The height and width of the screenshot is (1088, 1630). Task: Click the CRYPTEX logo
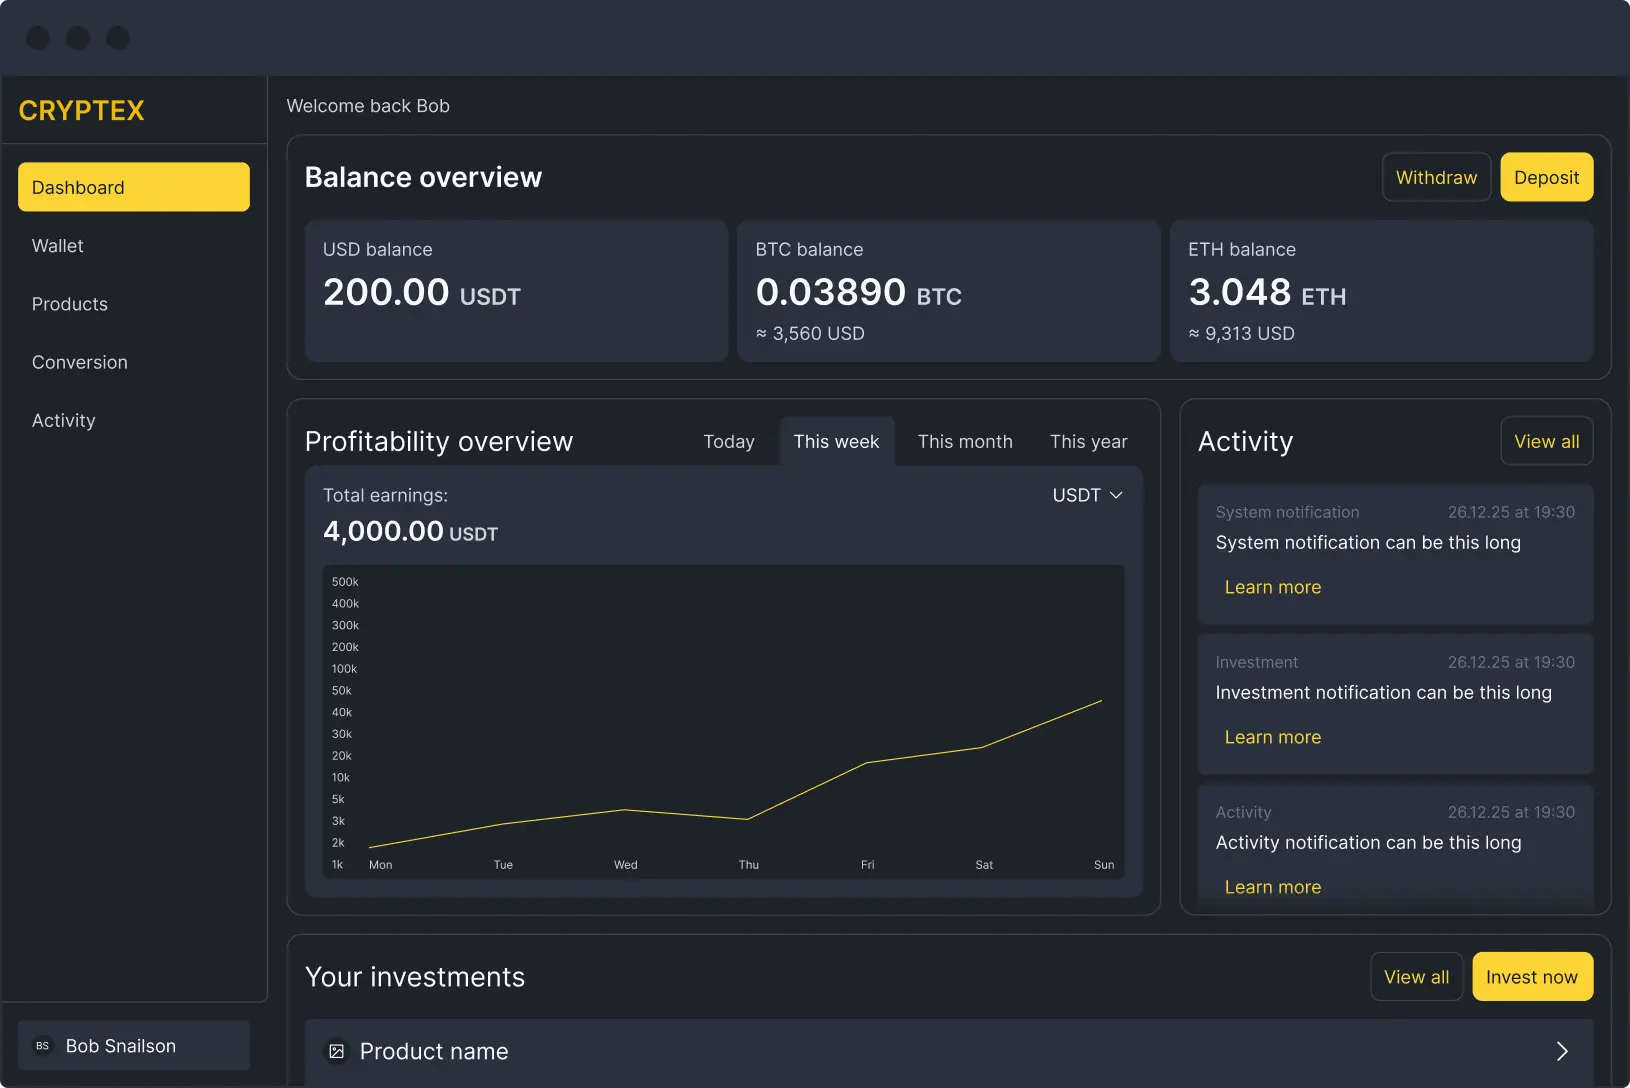[81, 110]
